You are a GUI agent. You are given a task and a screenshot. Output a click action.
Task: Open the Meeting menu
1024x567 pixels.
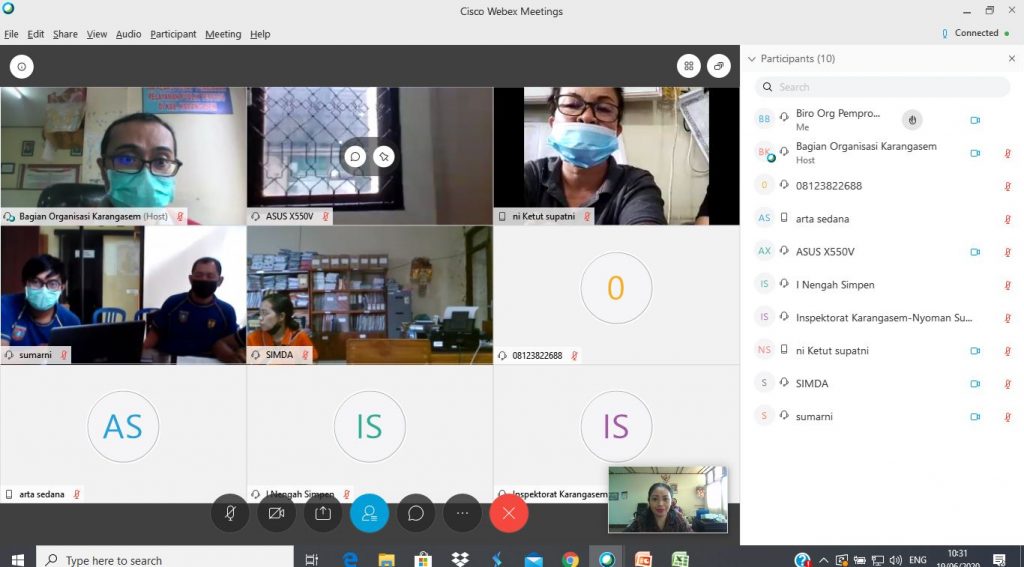coord(223,34)
